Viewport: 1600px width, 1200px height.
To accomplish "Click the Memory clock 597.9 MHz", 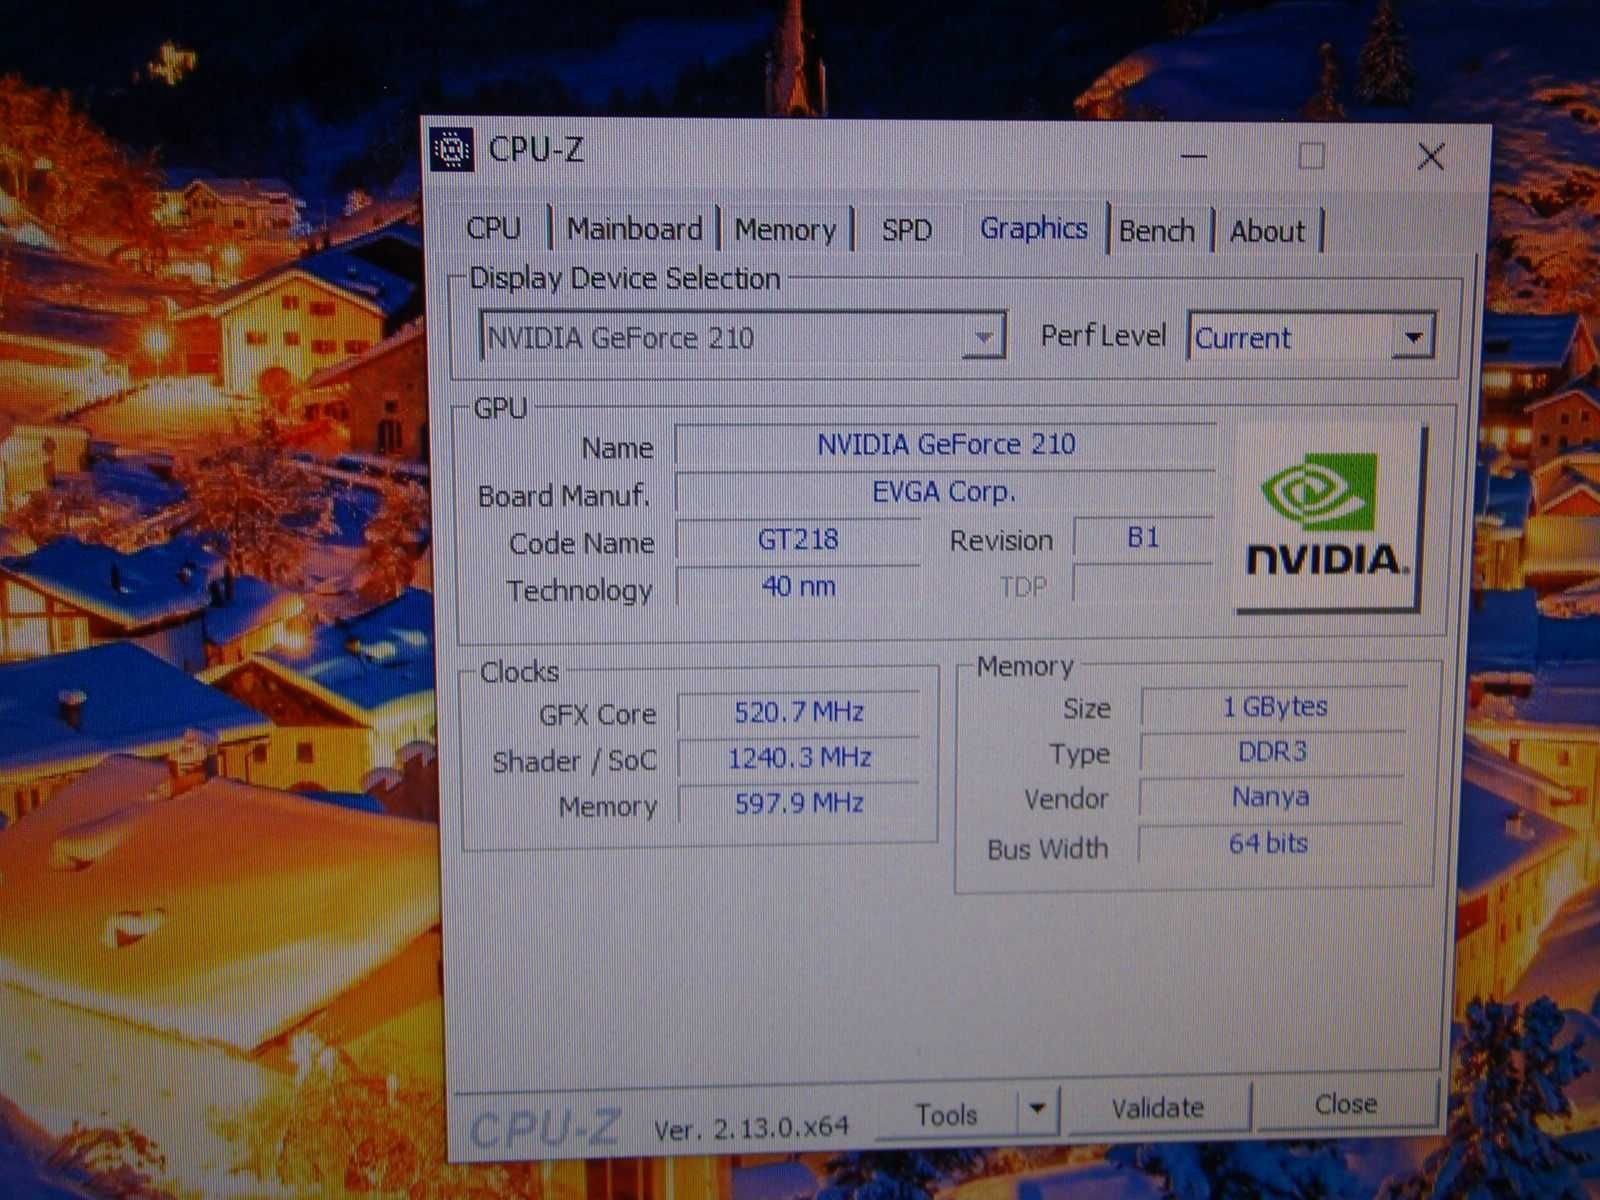I will tap(799, 803).
